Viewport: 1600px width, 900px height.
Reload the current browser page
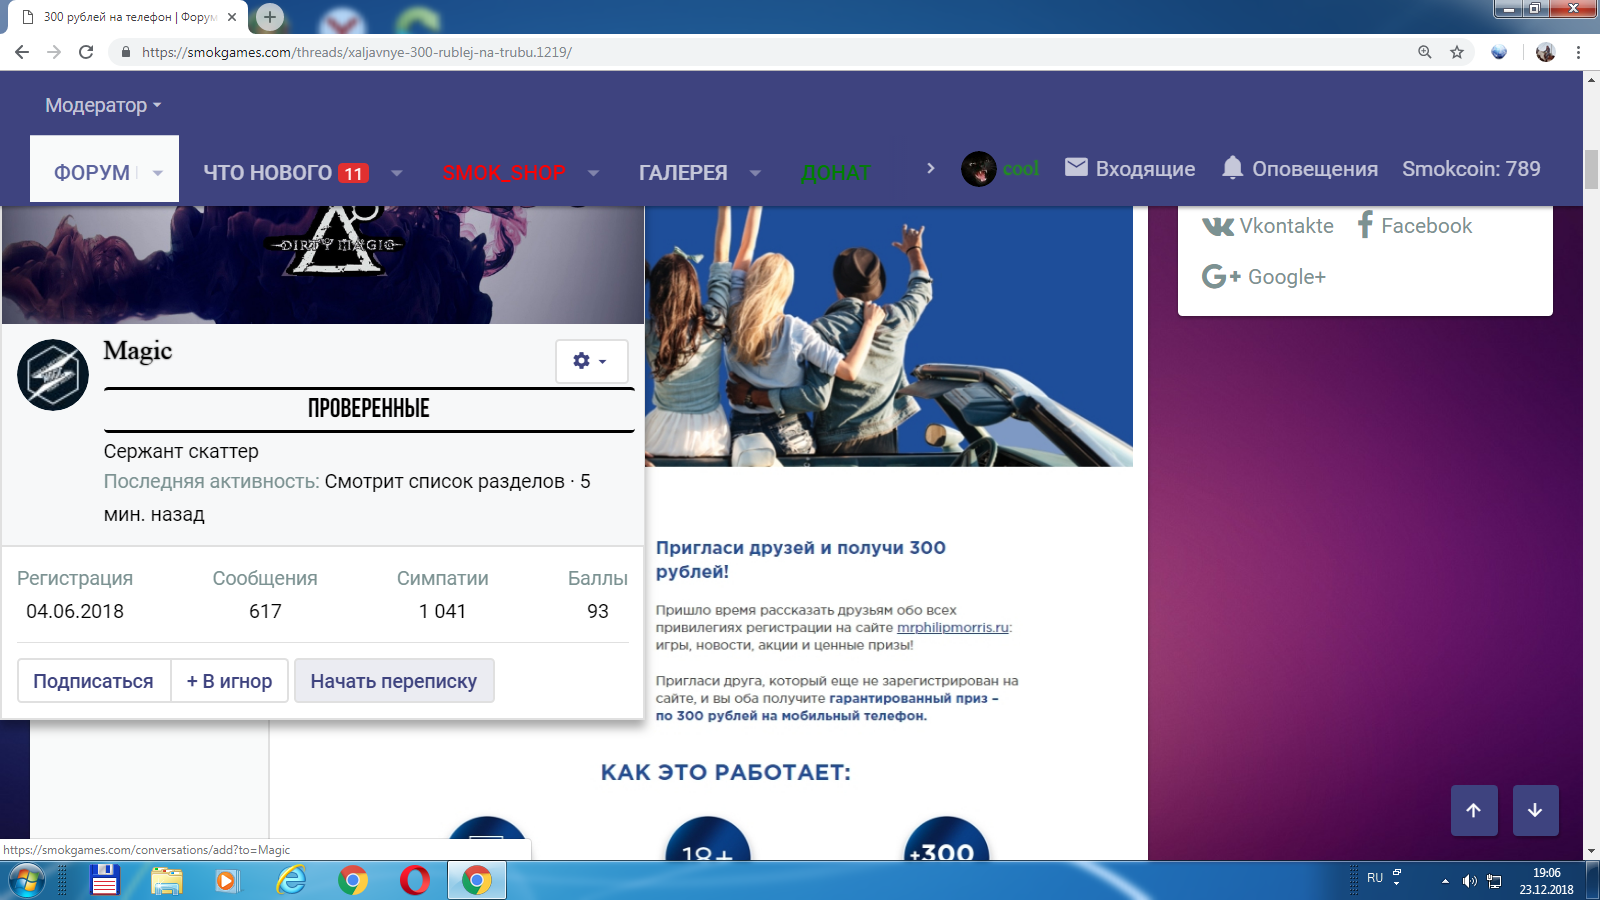[86, 52]
